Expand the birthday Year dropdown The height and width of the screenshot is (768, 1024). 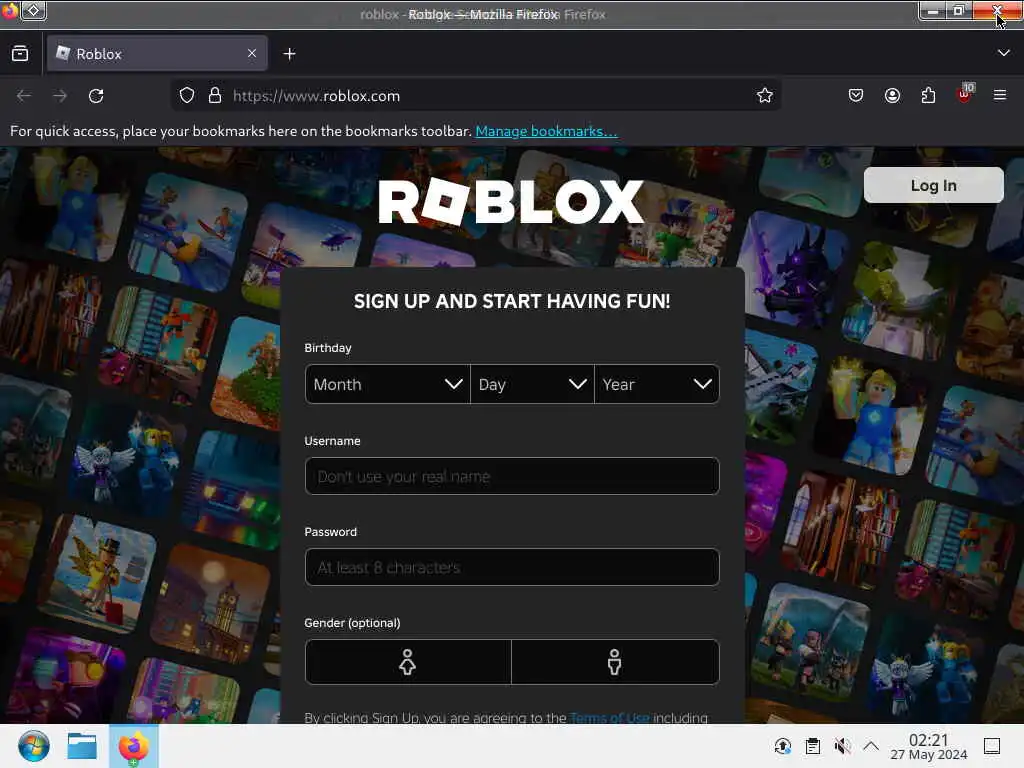[657, 384]
